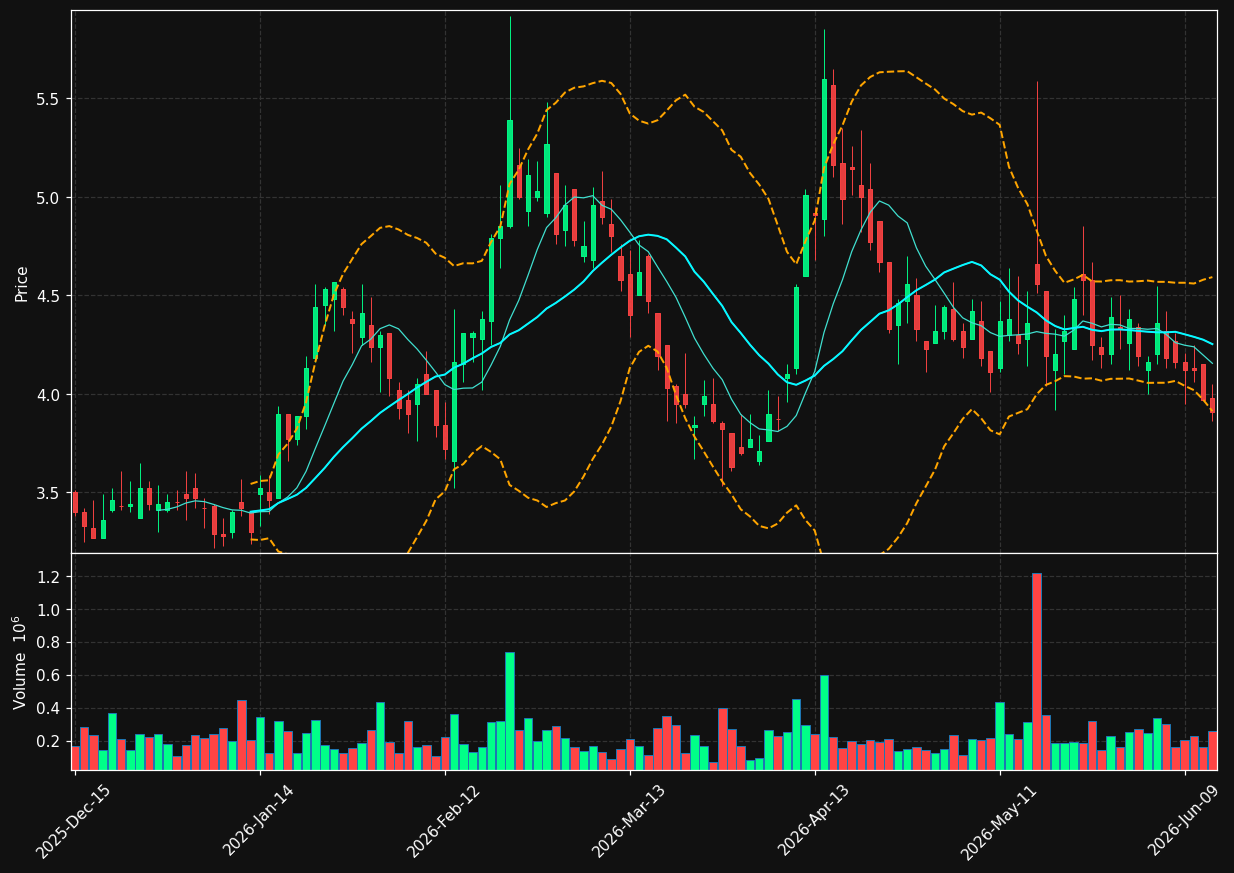
Task: Click the Price axis title
Action: pos(22,283)
